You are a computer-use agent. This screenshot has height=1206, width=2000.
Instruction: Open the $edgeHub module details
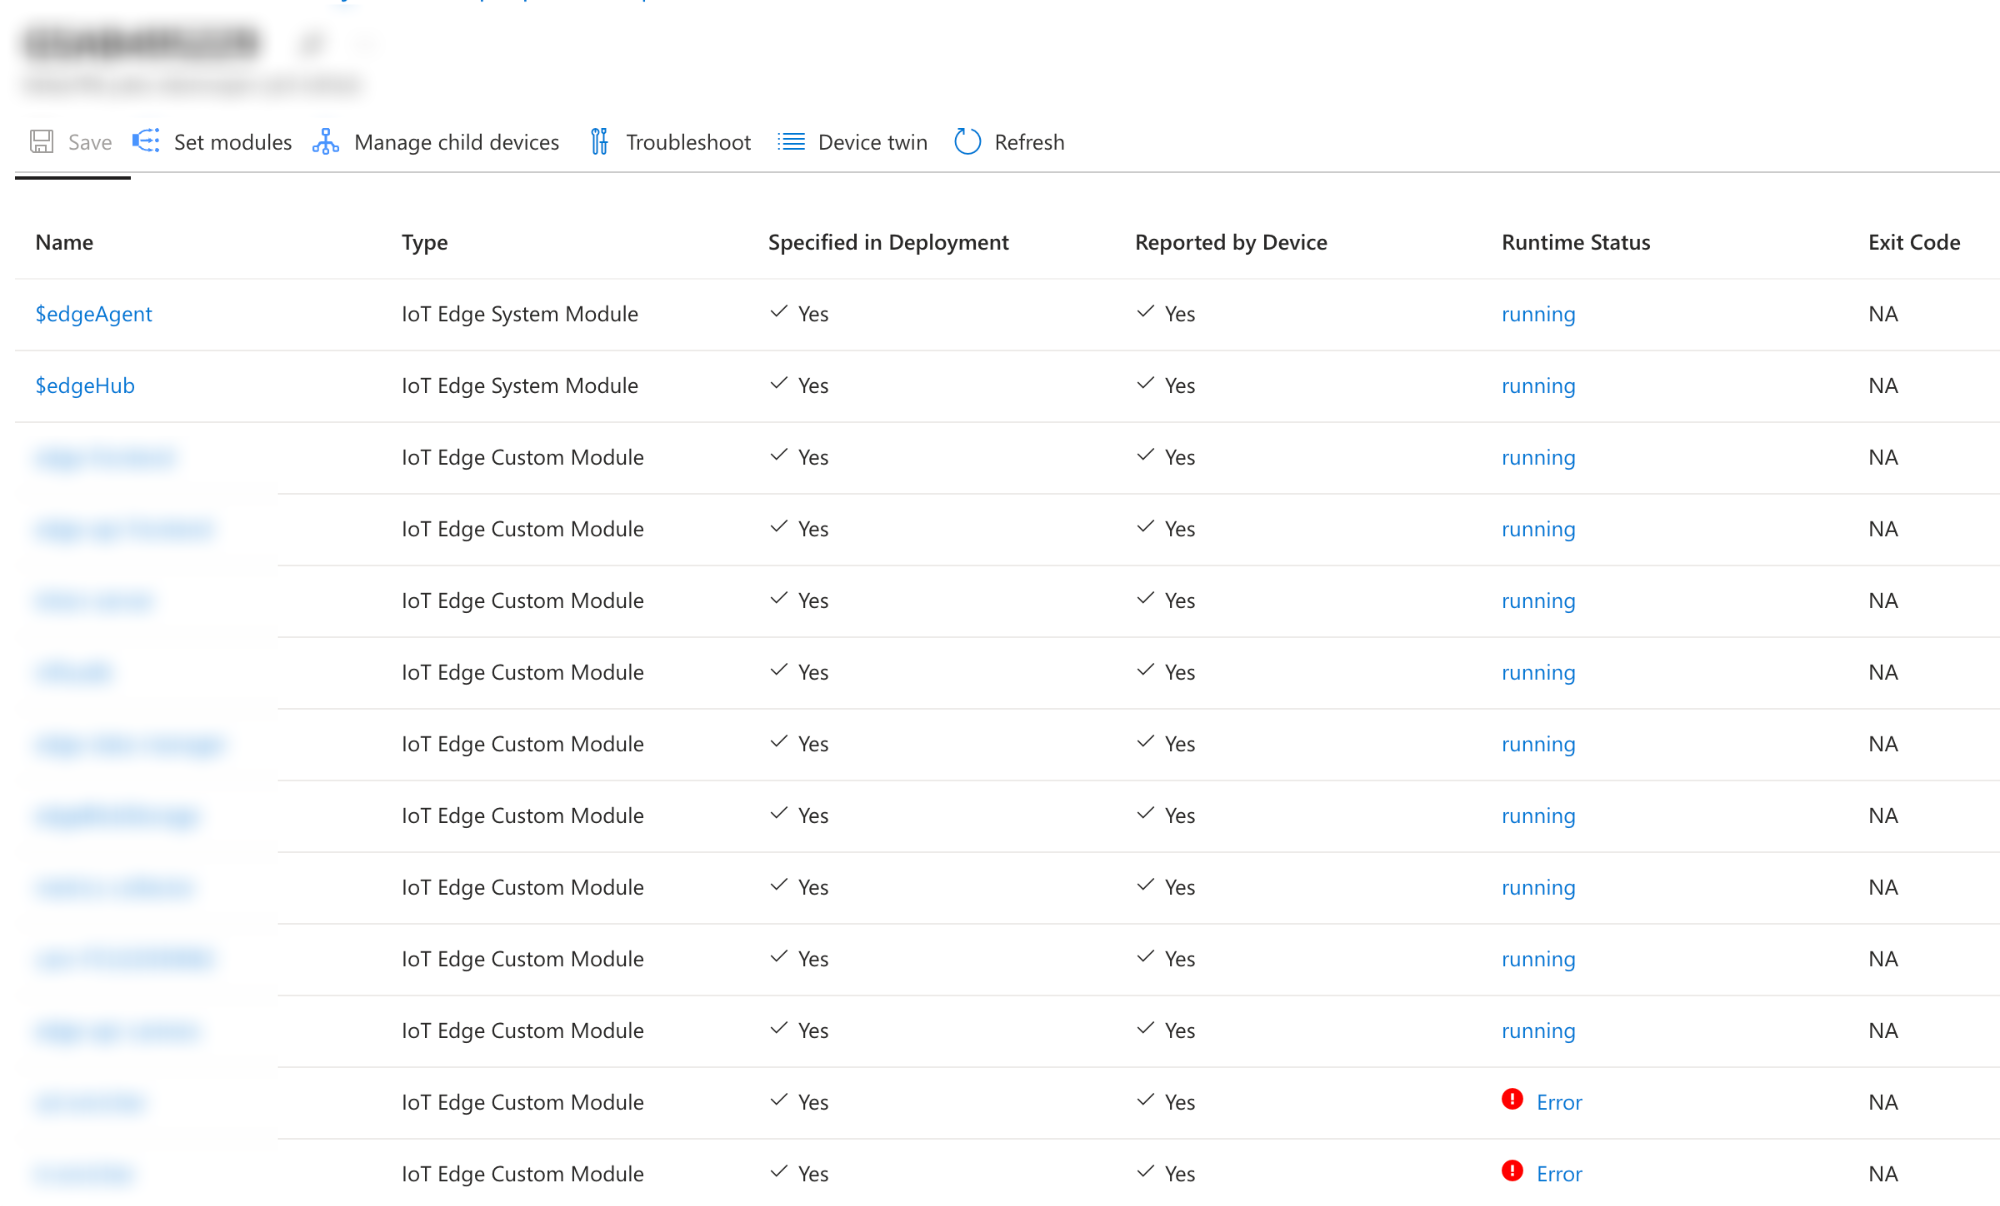[85, 385]
